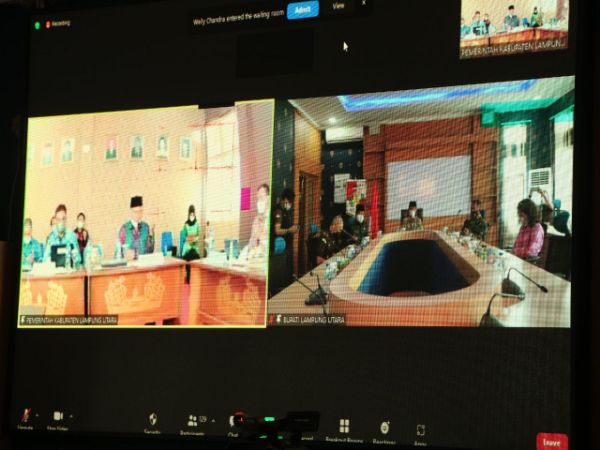600x450 pixels.
Task: Open the Apps icon in toolbar
Action: pyautogui.click(x=420, y=434)
